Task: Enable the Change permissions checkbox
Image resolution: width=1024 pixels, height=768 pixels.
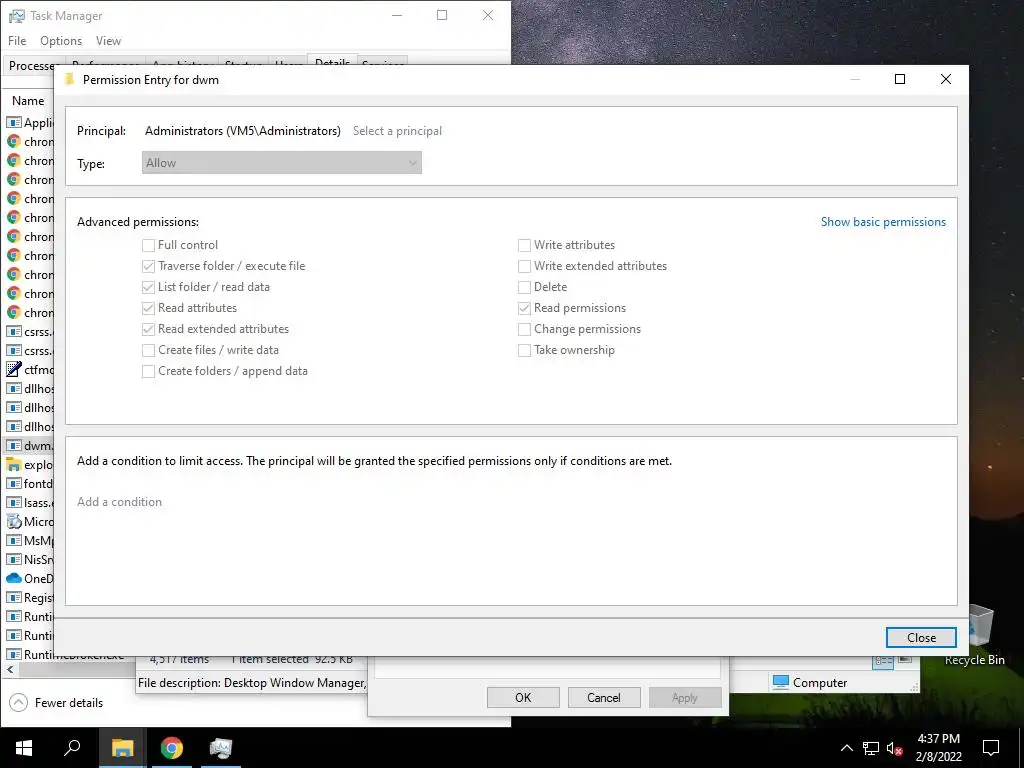Action: (x=524, y=329)
